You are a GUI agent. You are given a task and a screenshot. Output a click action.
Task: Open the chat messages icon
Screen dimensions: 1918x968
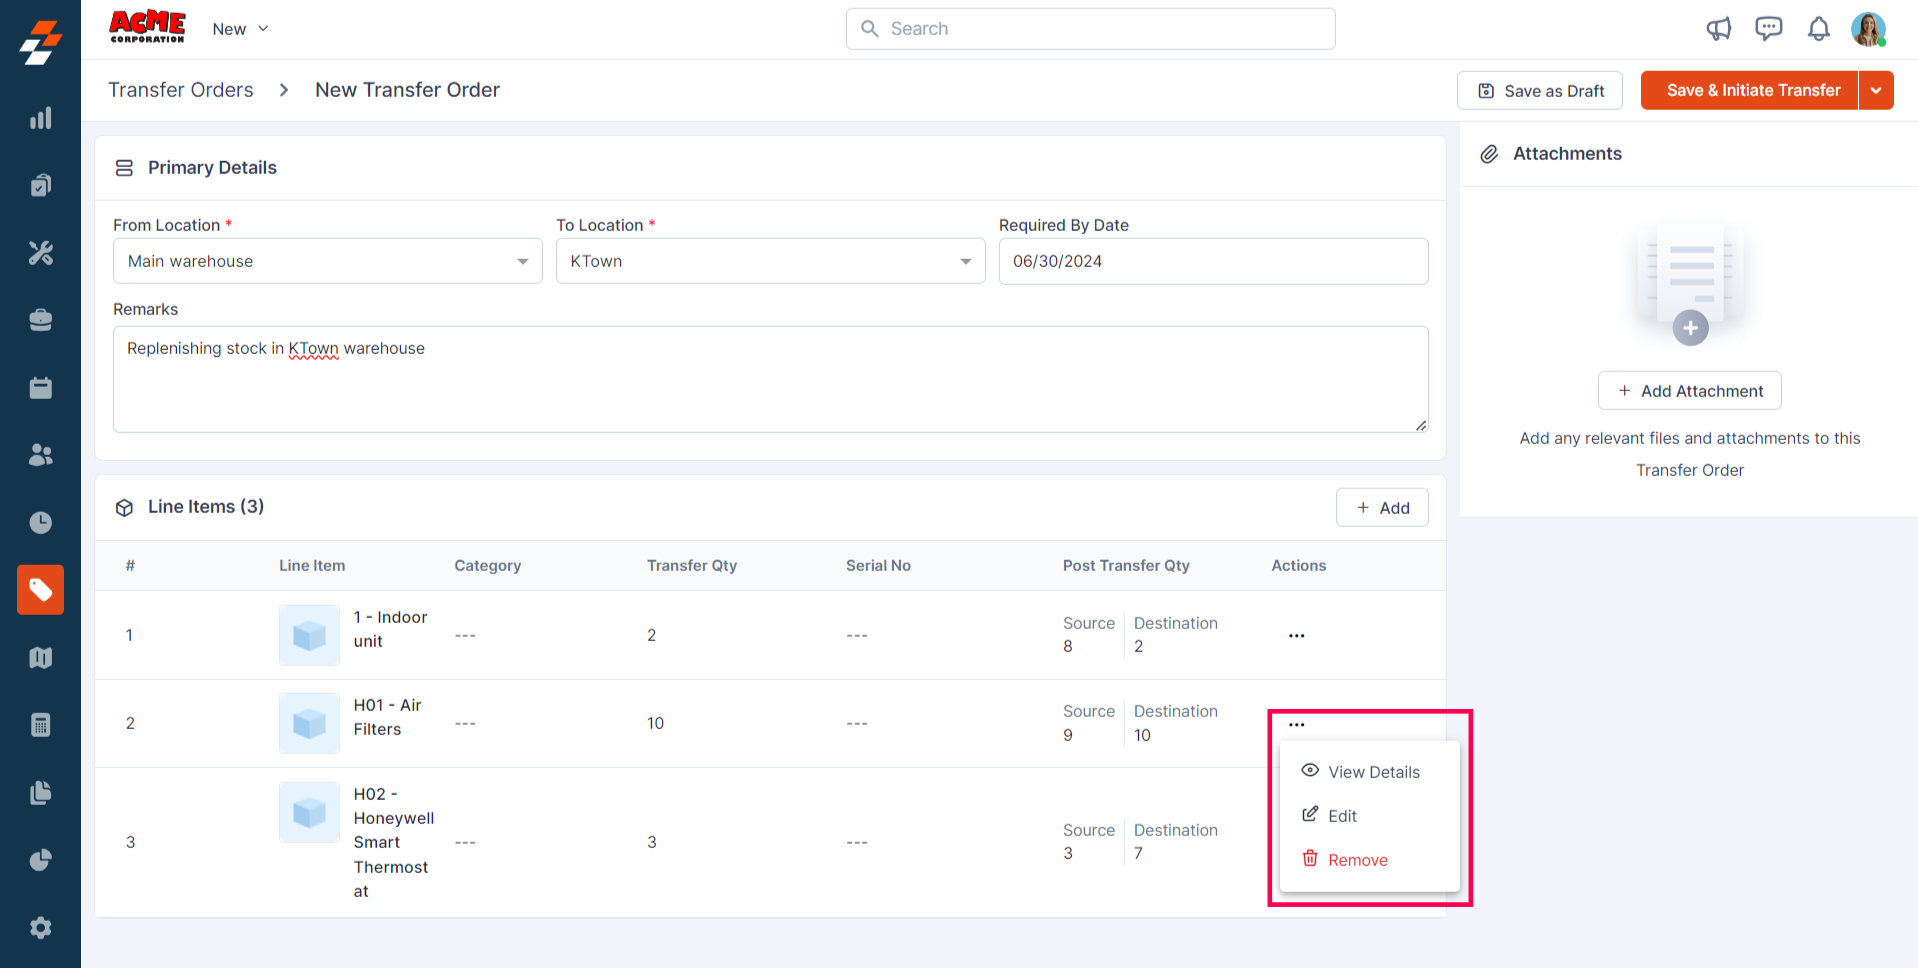pos(1768,29)
